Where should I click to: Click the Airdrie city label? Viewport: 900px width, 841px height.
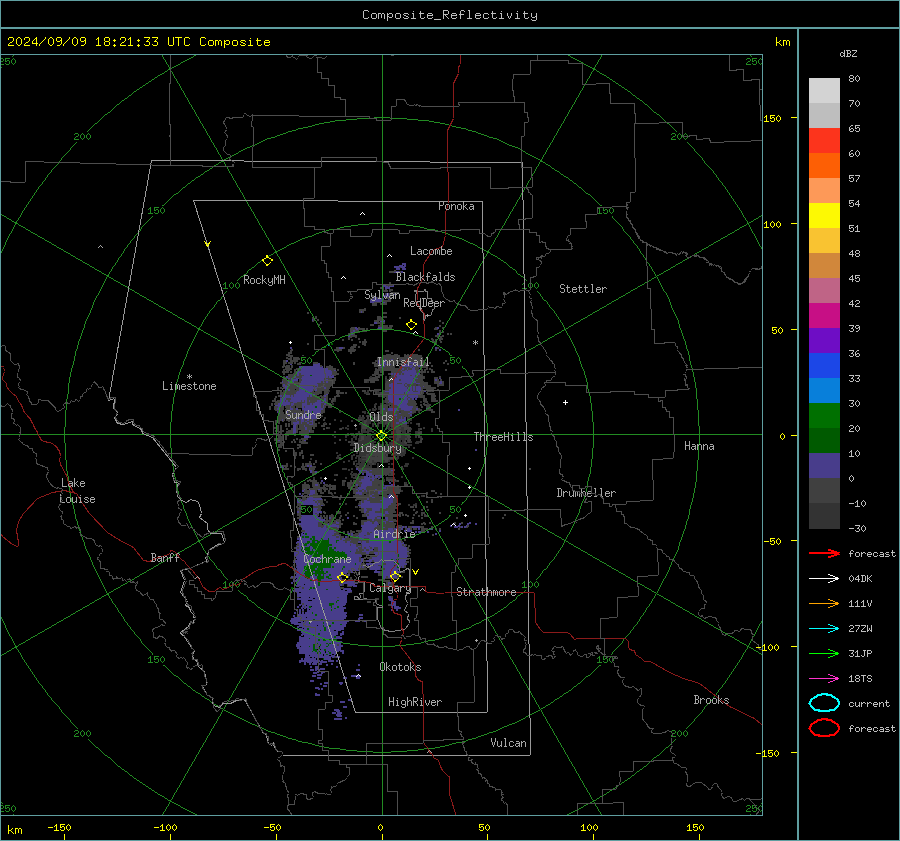coord(394,534)
